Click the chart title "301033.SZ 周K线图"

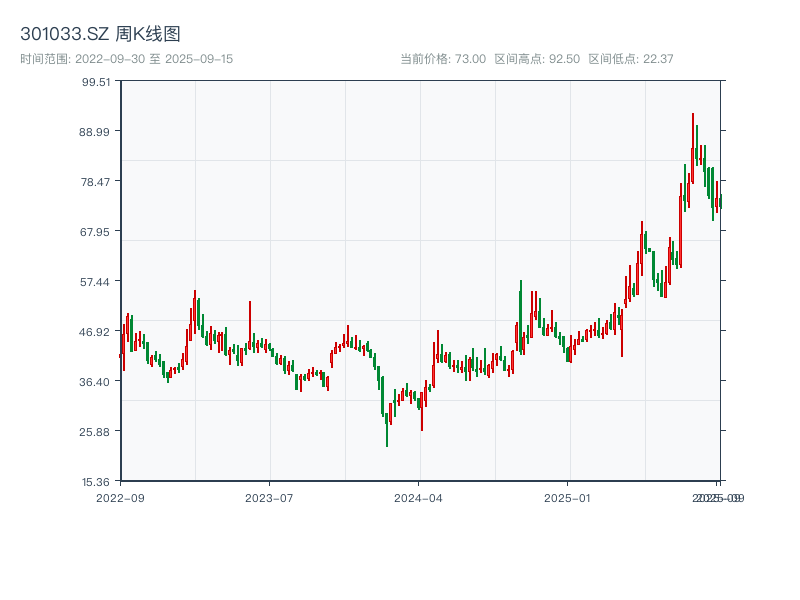tap(101, 34)
